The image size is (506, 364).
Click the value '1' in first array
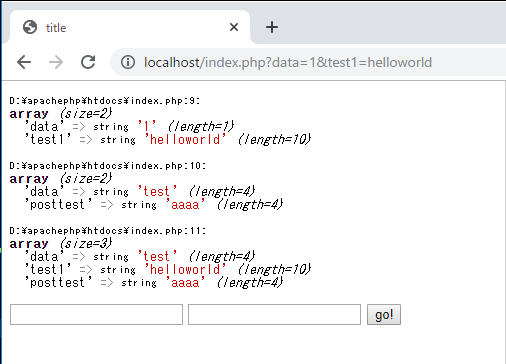click(x=147, y=127)
